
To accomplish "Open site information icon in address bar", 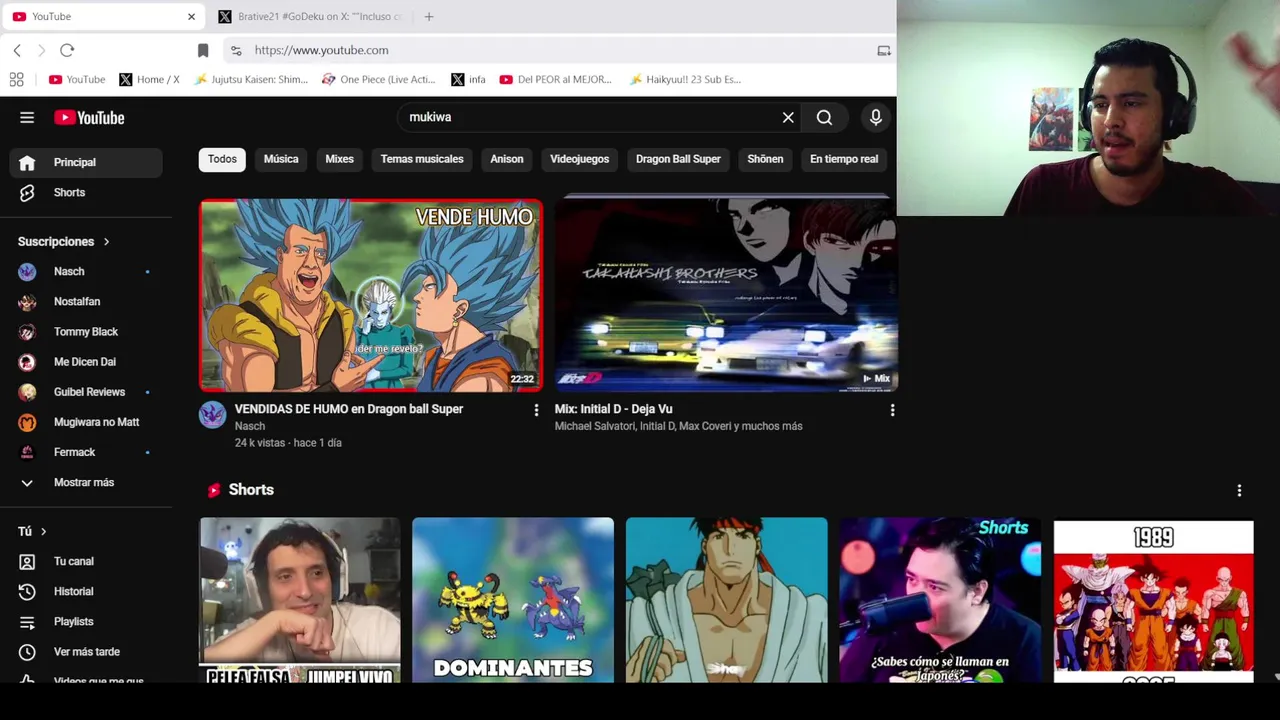I will point(236,50).
